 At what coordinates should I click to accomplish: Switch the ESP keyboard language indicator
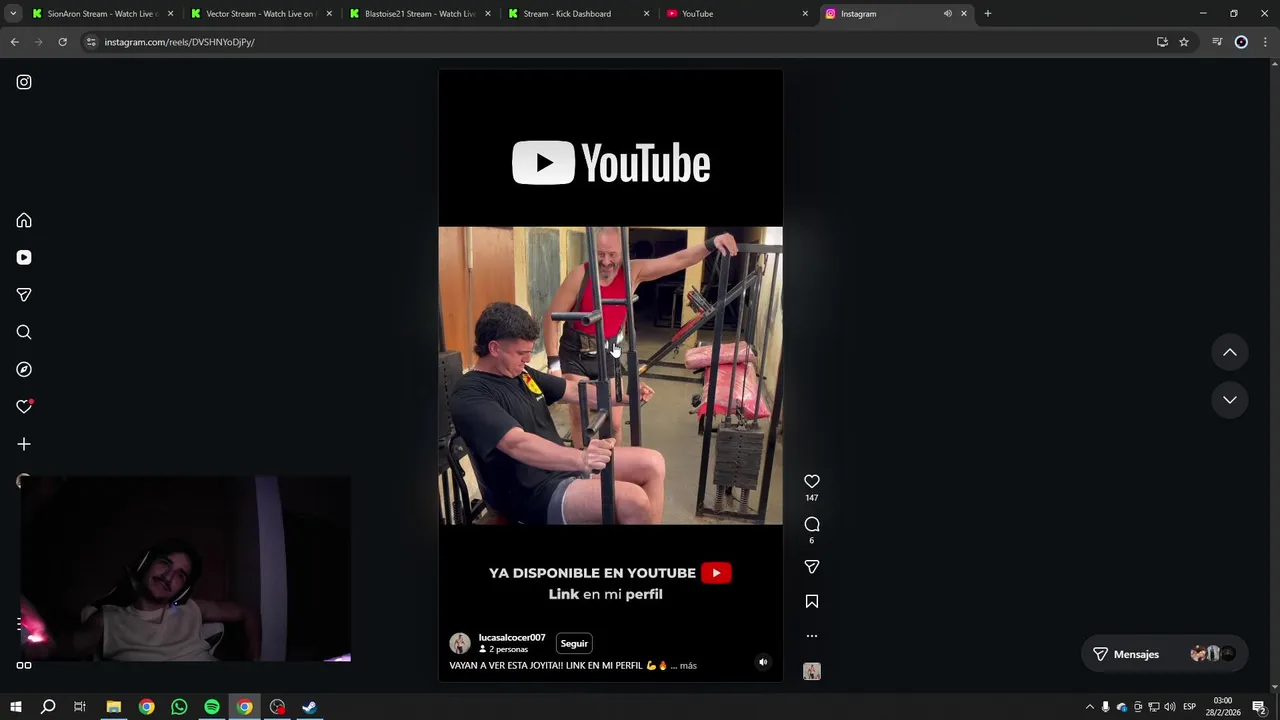click(1190, 707)
